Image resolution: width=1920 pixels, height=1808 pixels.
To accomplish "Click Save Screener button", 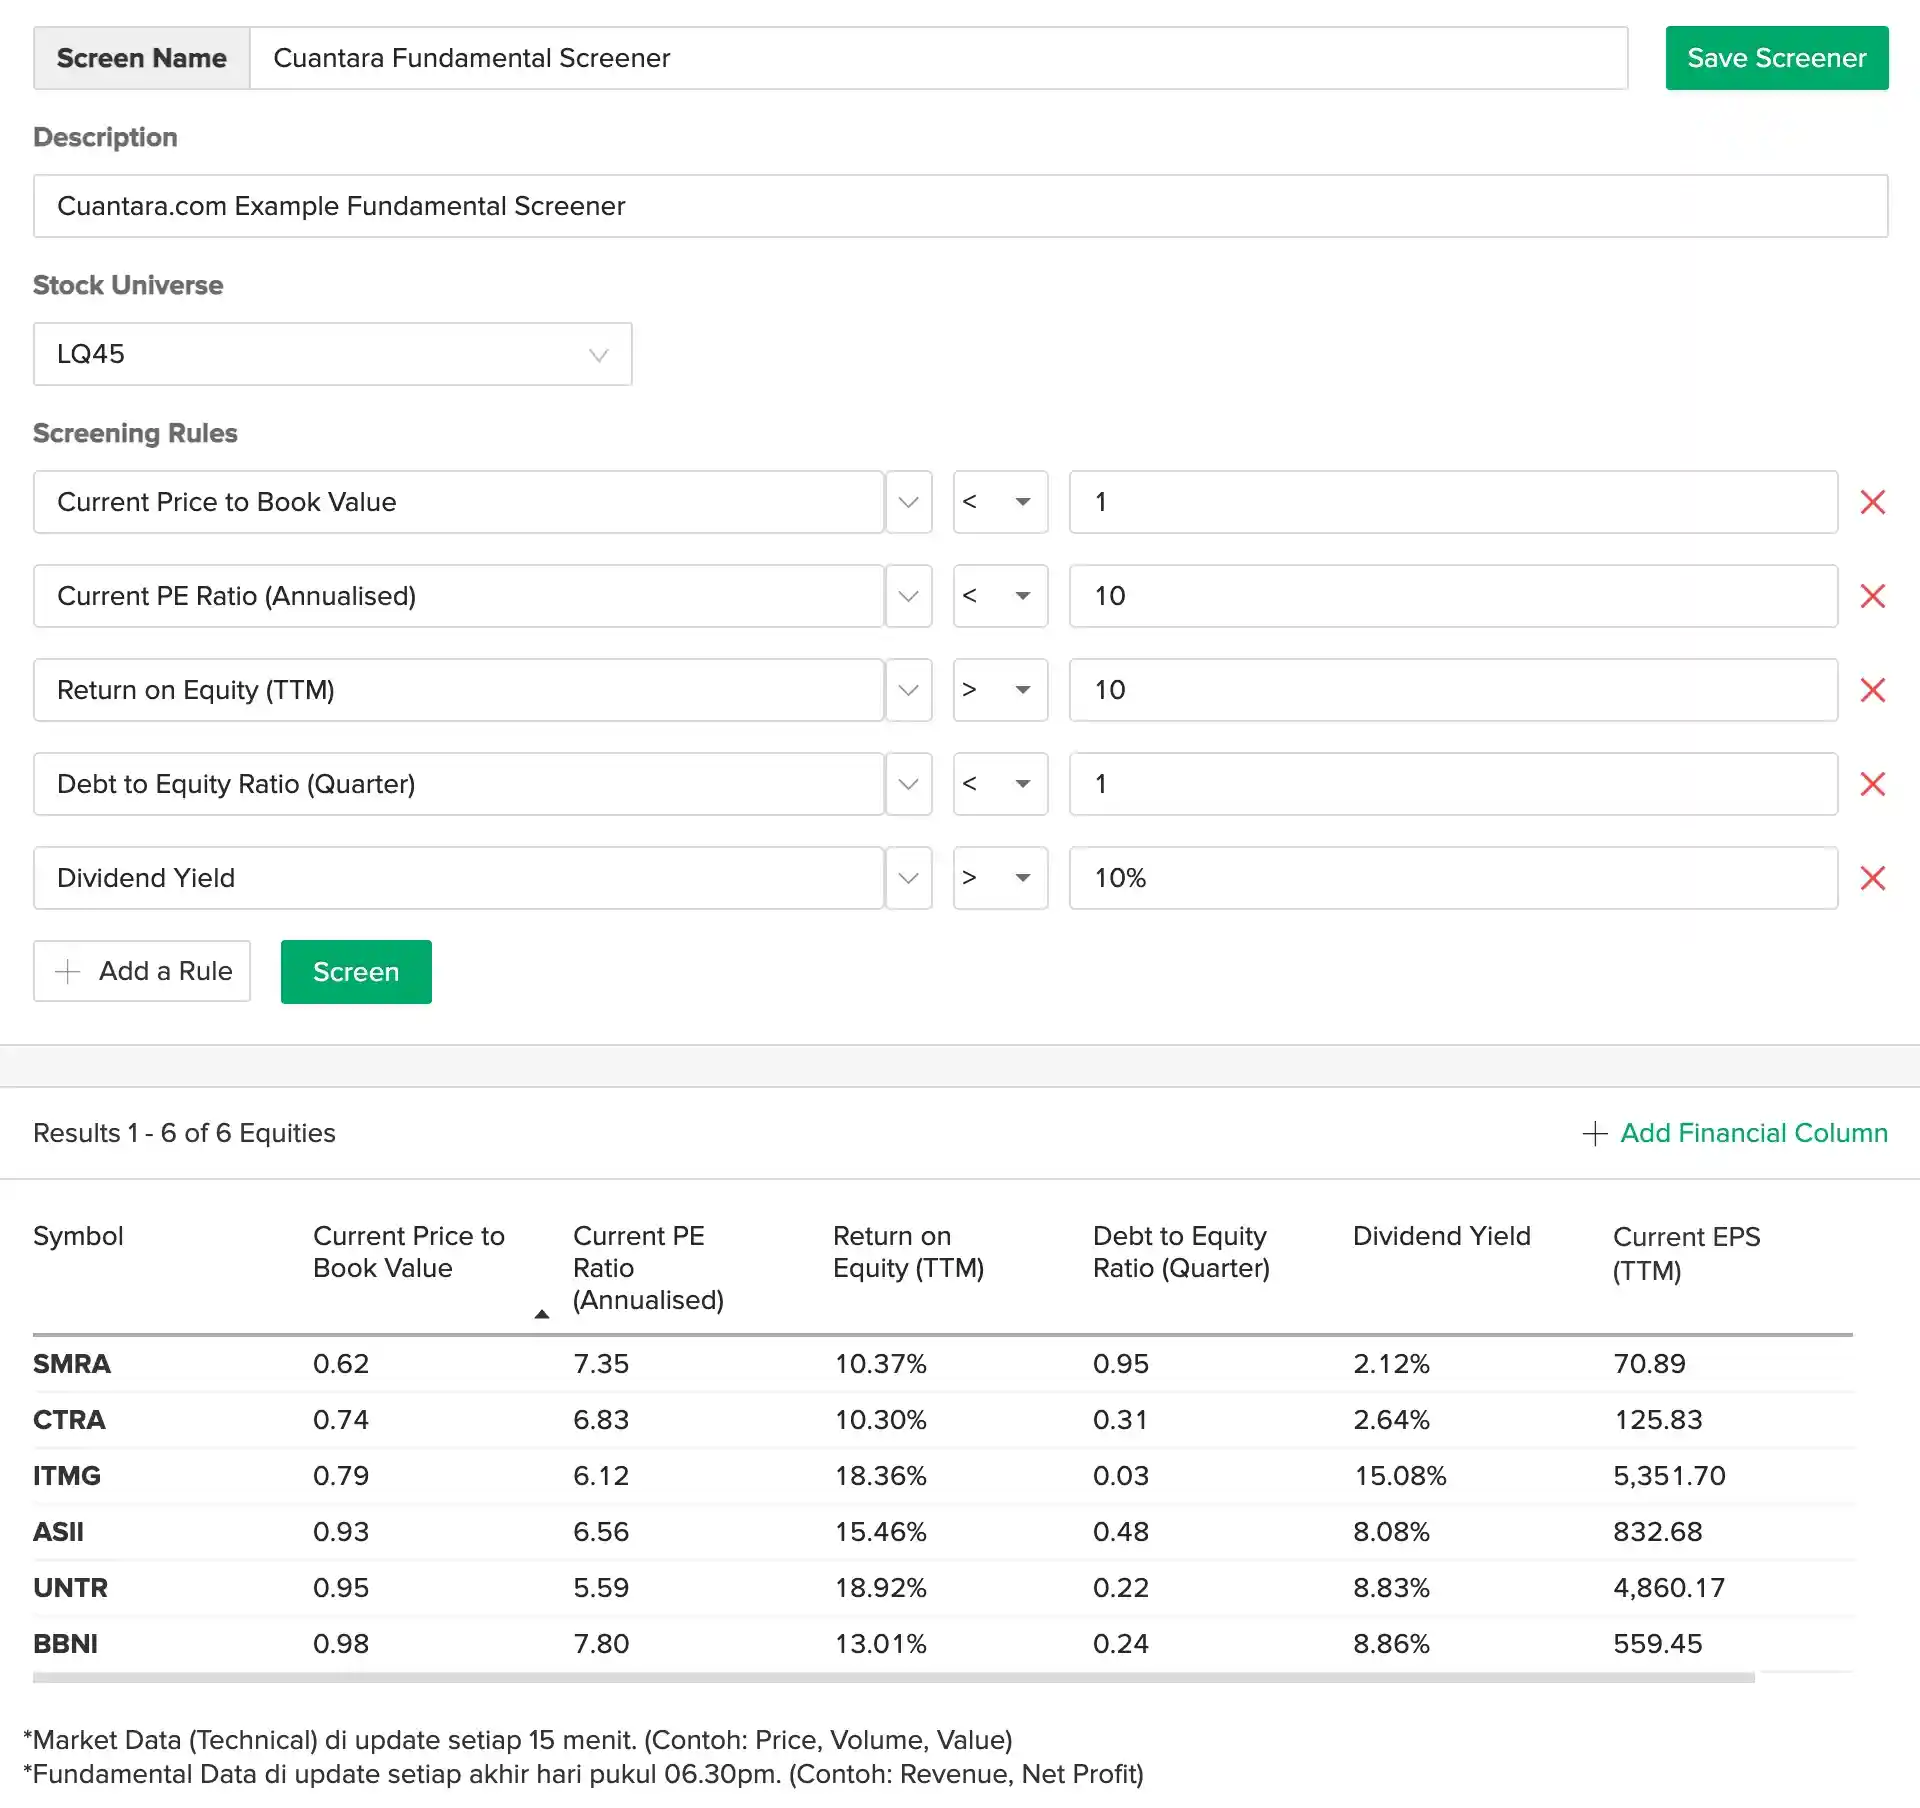I will click(x=1776, y=58).
